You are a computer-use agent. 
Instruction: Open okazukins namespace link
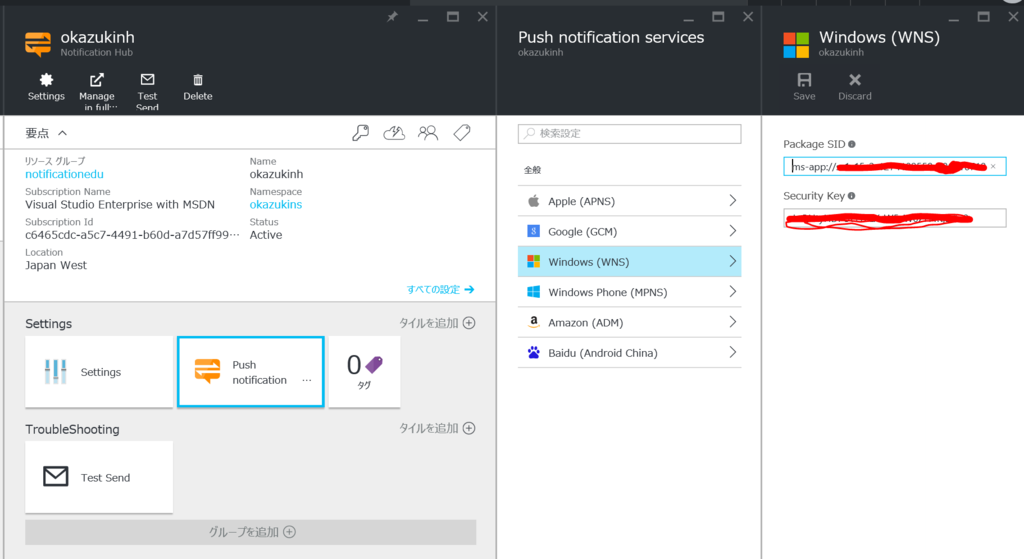(x=276, y=204)
